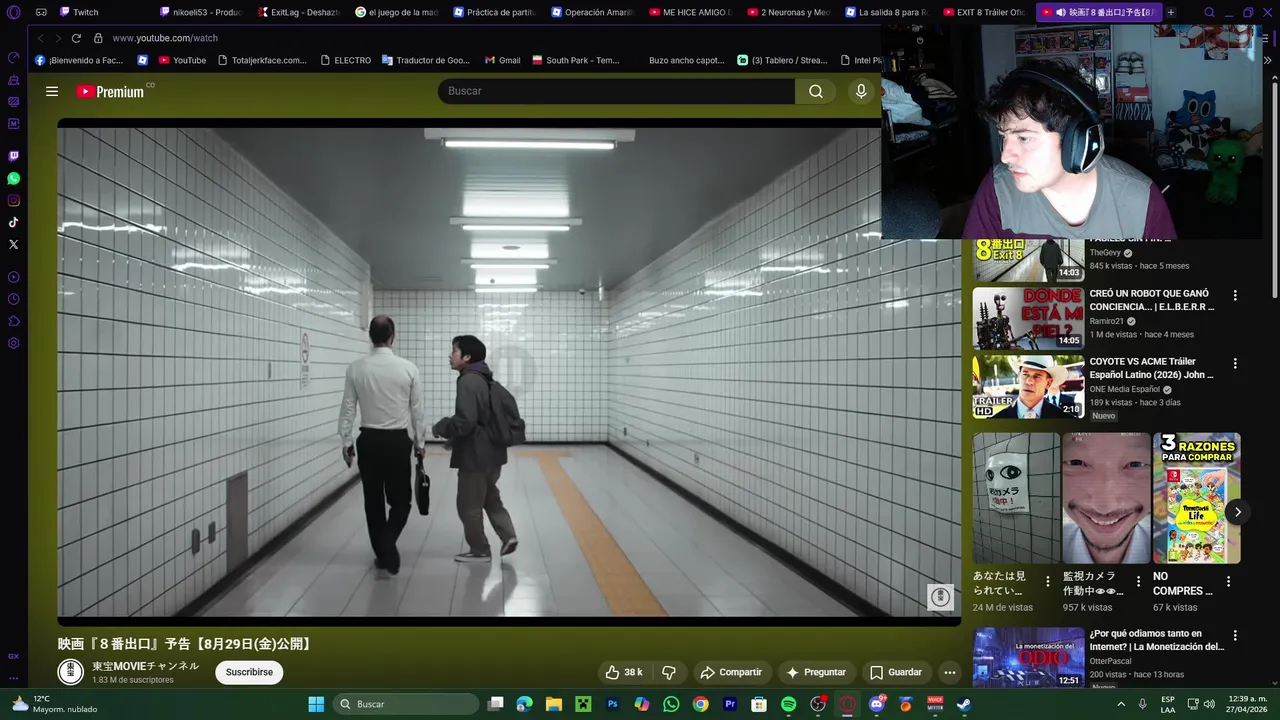1280x720 pixels.
Task: Open Twitch in Opera sidebar
Action: [13, 156]
